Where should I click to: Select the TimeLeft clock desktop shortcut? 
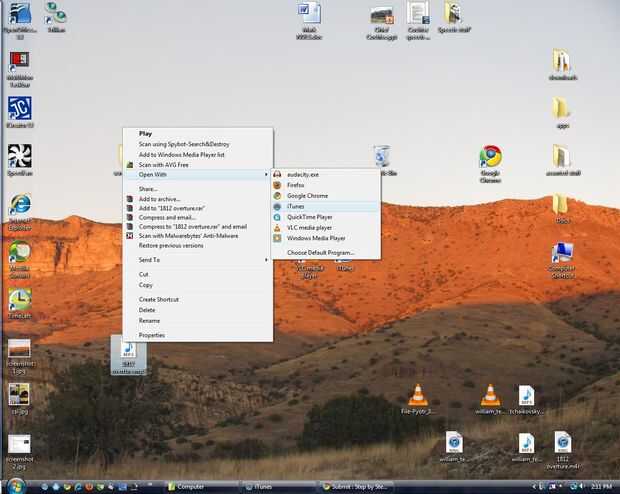click(20, 299)
